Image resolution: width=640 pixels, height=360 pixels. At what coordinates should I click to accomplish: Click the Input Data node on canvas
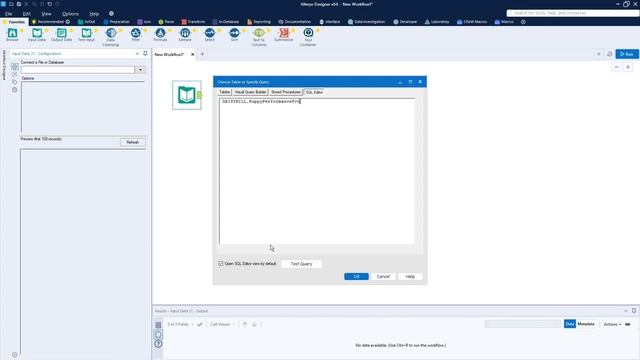pyautogui.click(x=187, y=95)
